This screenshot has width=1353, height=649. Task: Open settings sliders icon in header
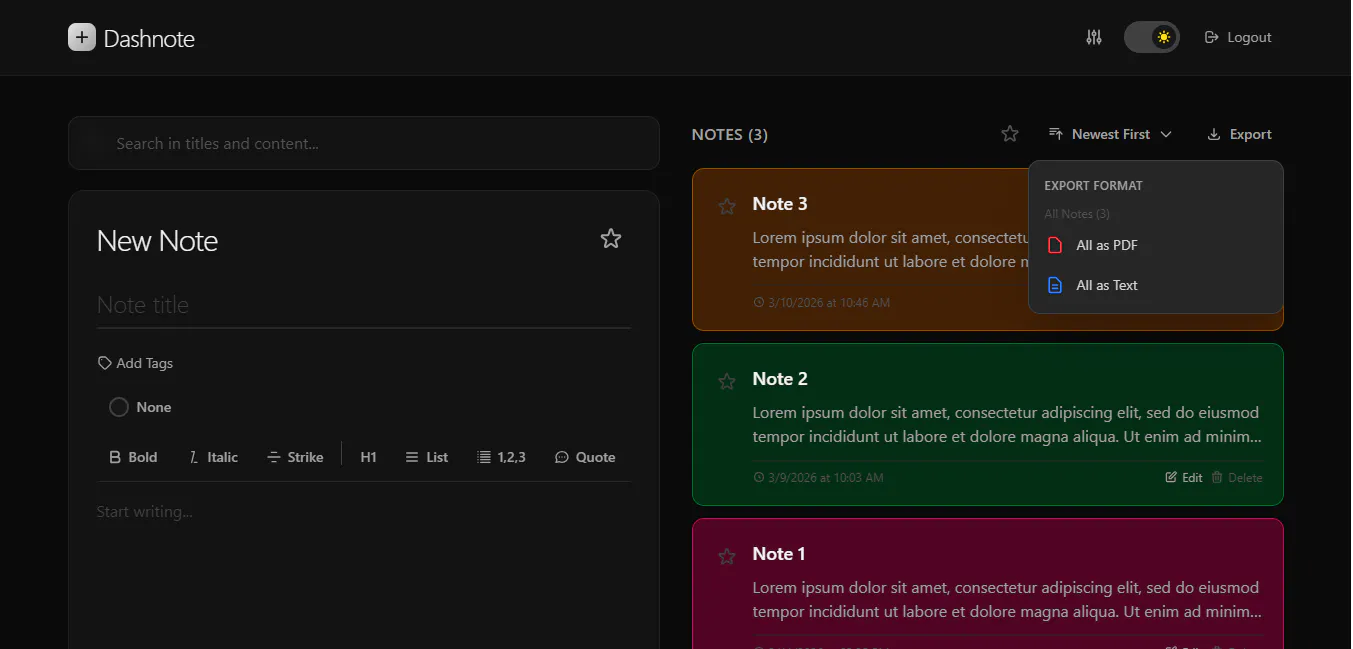[x=1094, y=37]
